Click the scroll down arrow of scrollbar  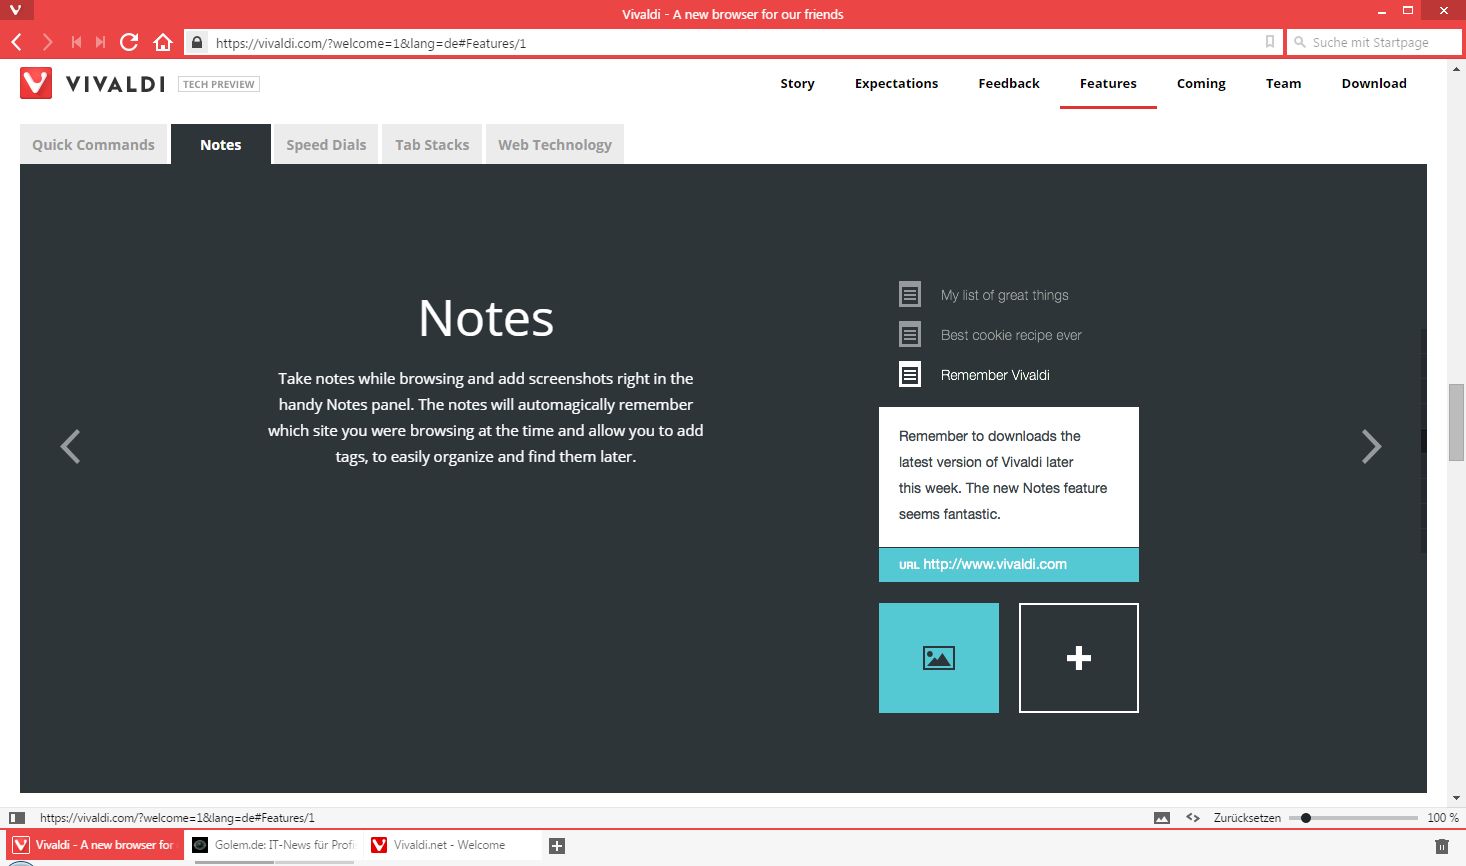(1456, 798)
